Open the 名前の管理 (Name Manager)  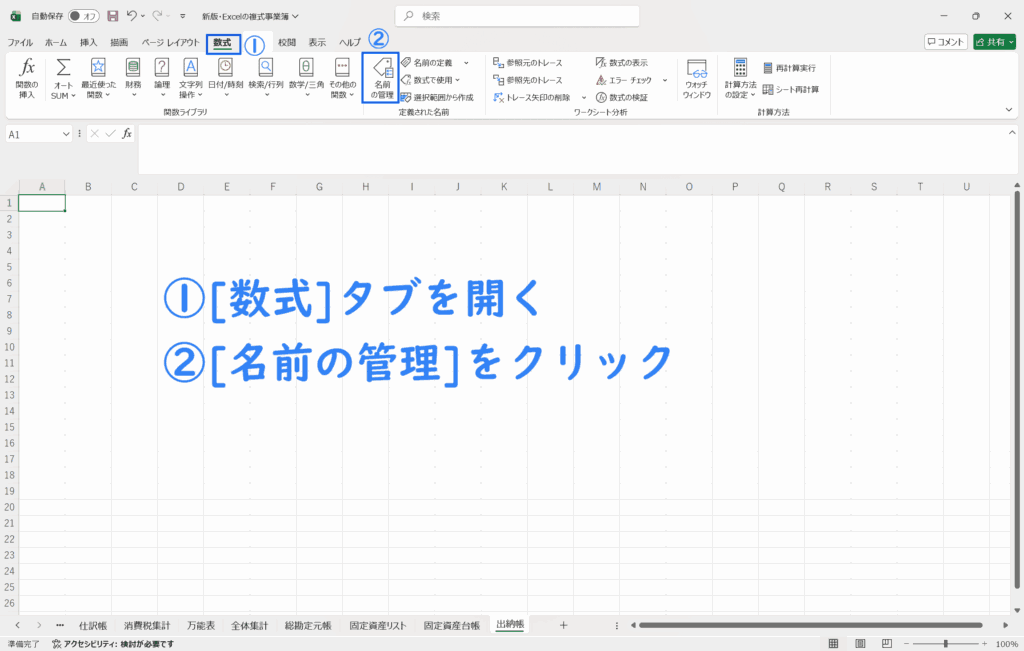coord(381,79)
